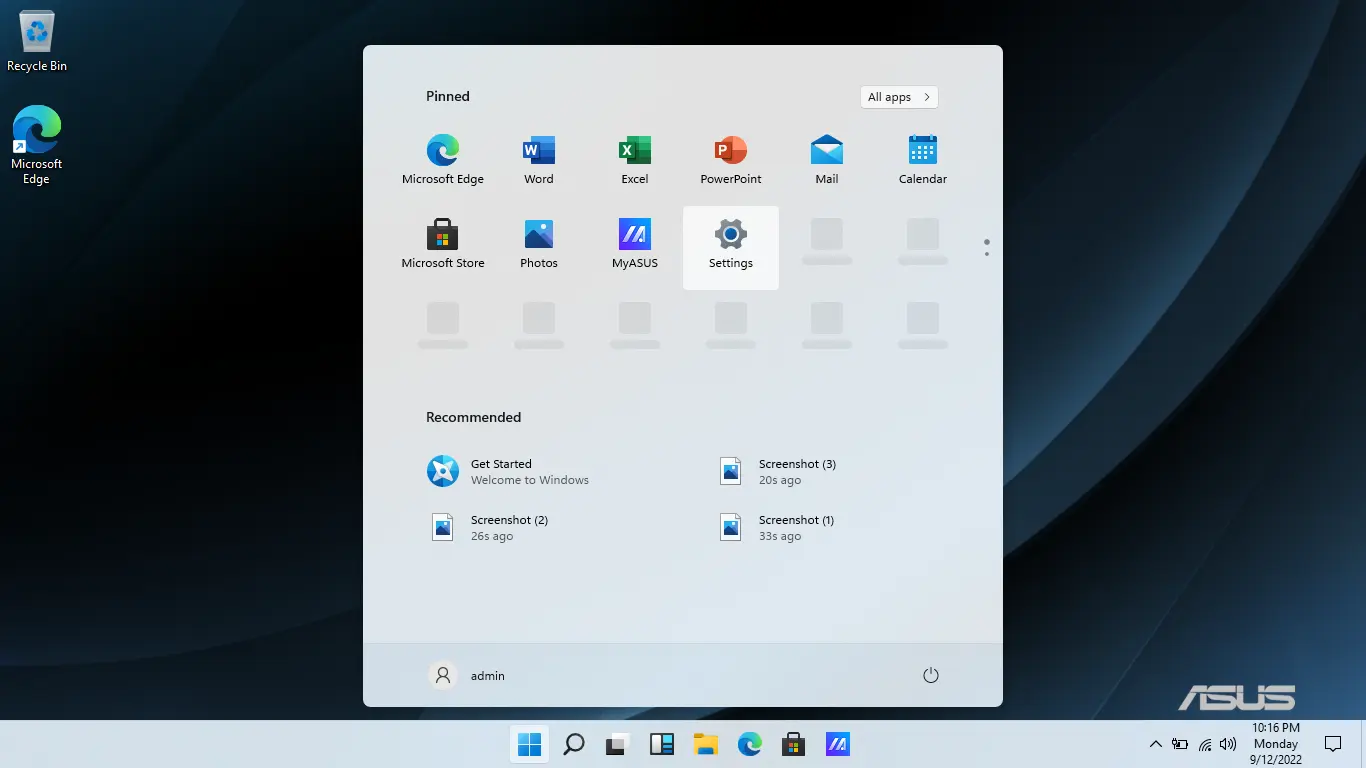The image size is (1366, 768).
Task: Go to next pinned apps page dot
Action: (x=986, y=254)
